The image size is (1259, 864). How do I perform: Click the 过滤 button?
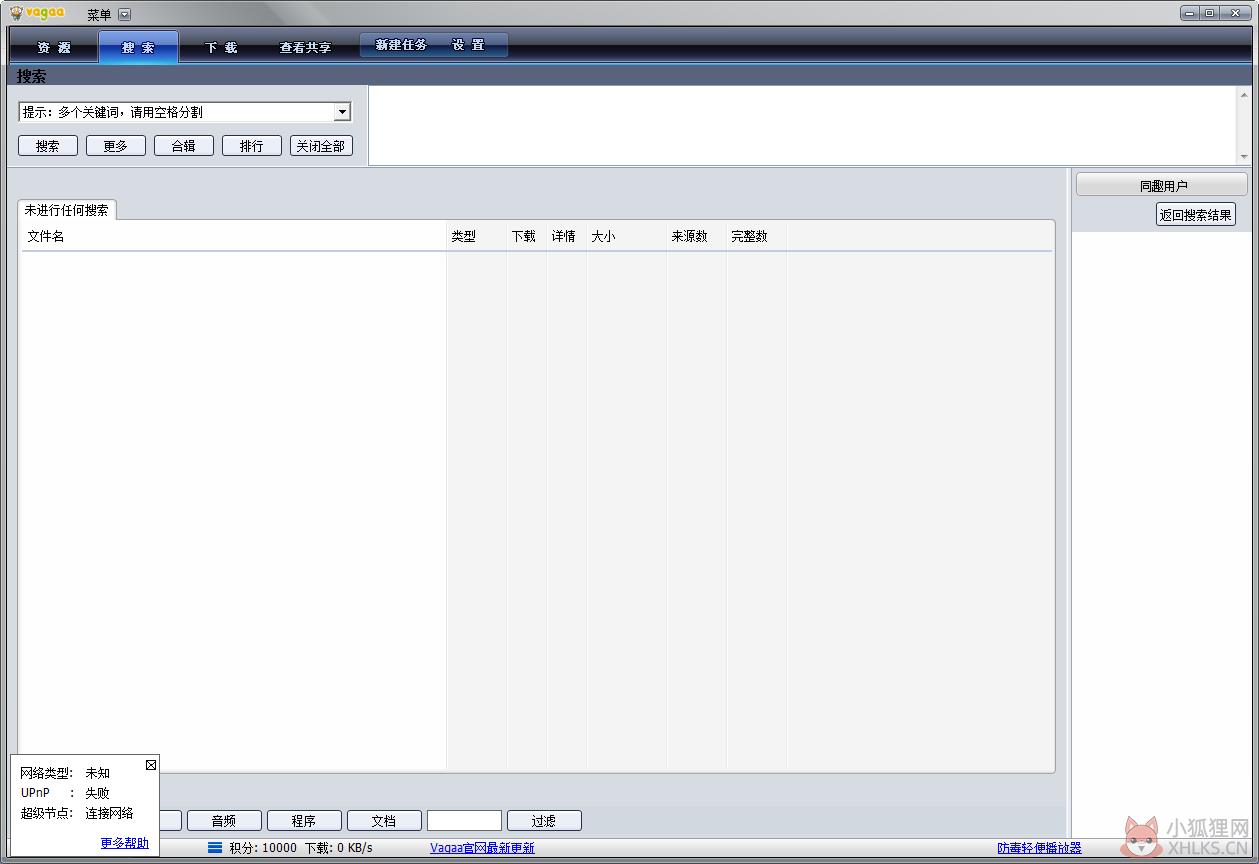[x=544, y=821]
